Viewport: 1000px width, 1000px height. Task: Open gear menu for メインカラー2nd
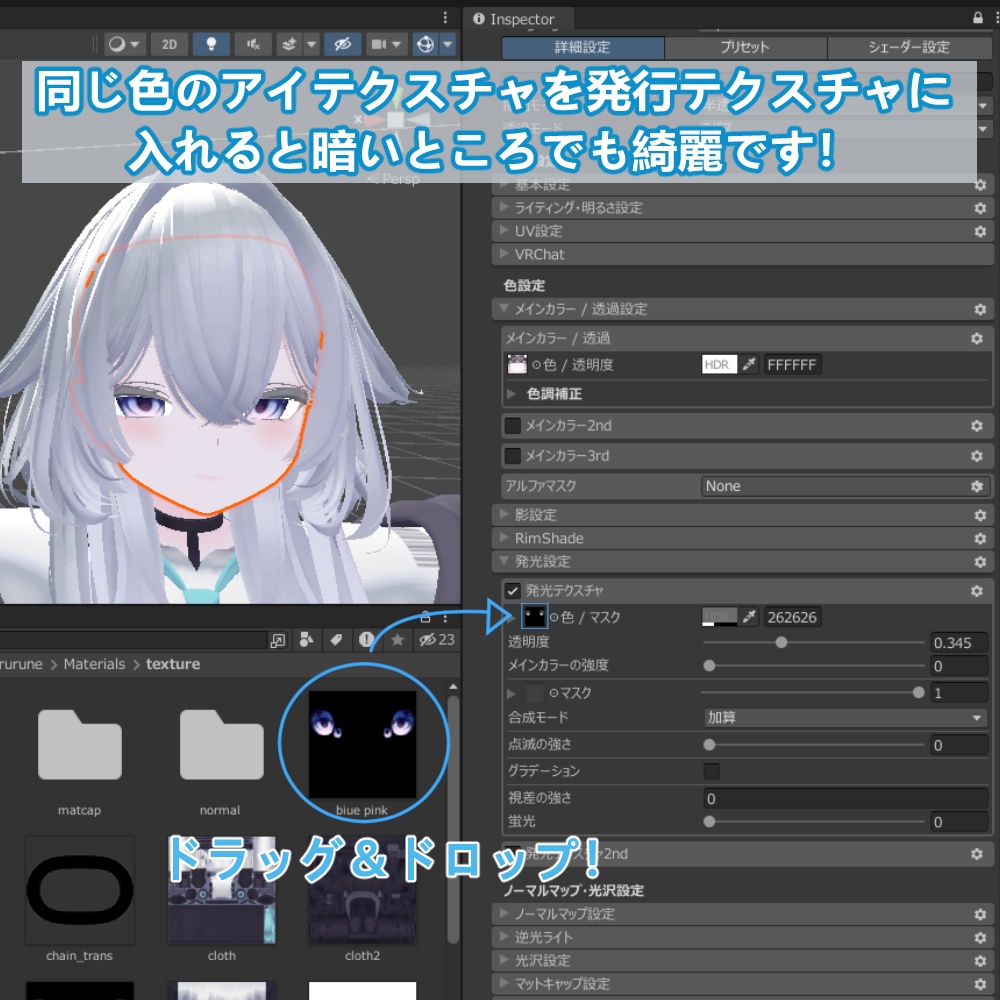976,425
